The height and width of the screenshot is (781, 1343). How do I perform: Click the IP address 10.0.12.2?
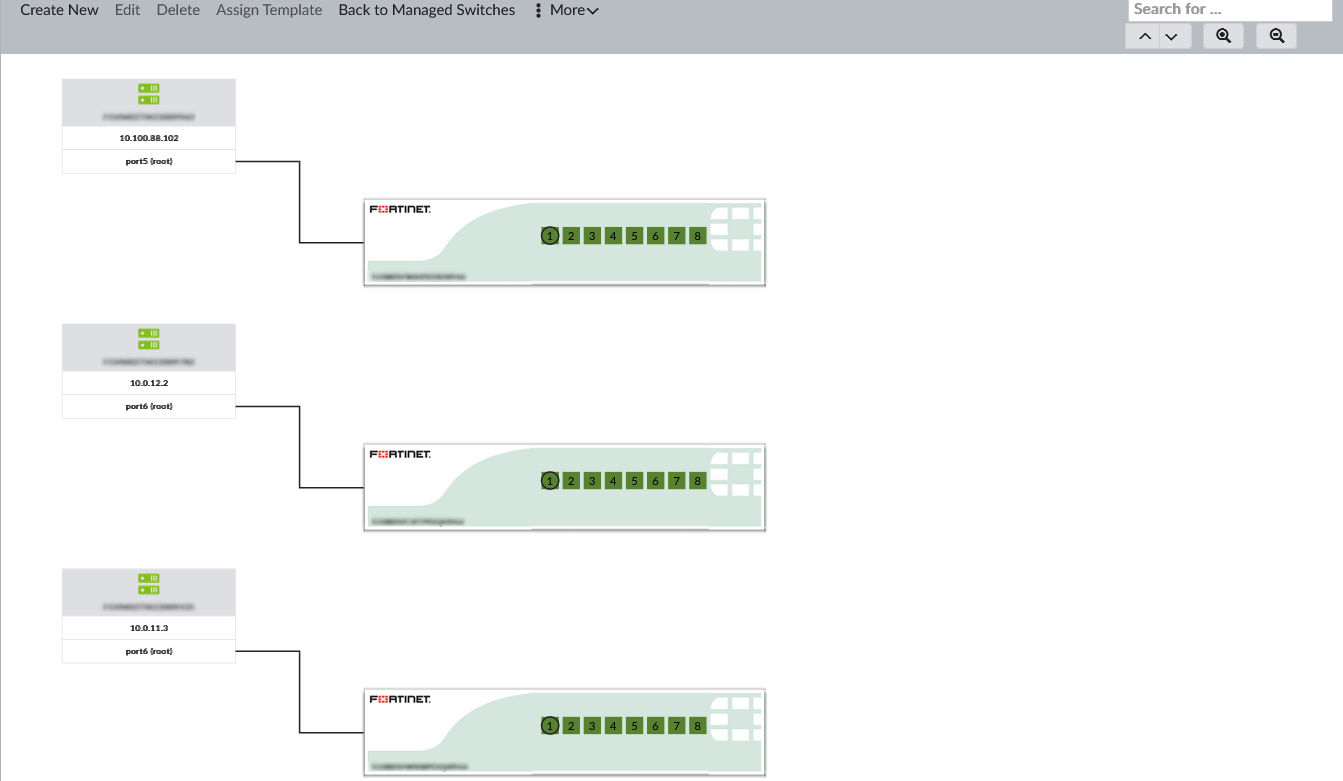[149, 383]
